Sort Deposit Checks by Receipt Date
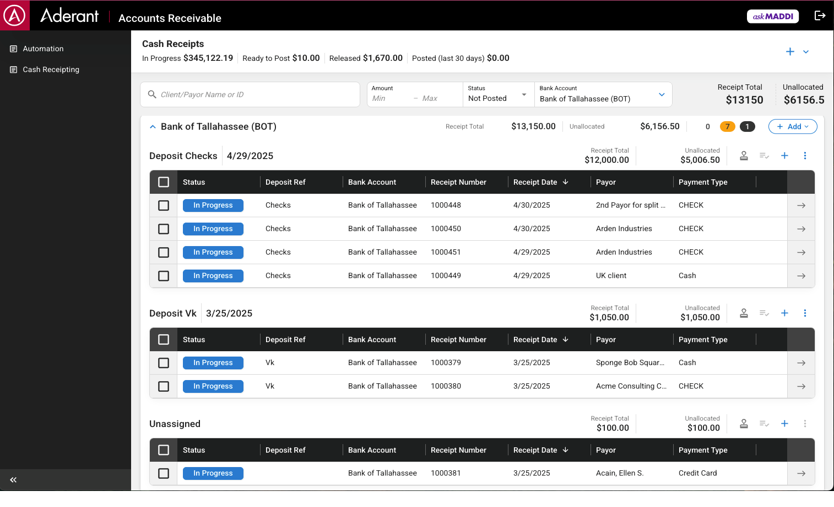Screen dimensions: 834x507 pos(540,182)
